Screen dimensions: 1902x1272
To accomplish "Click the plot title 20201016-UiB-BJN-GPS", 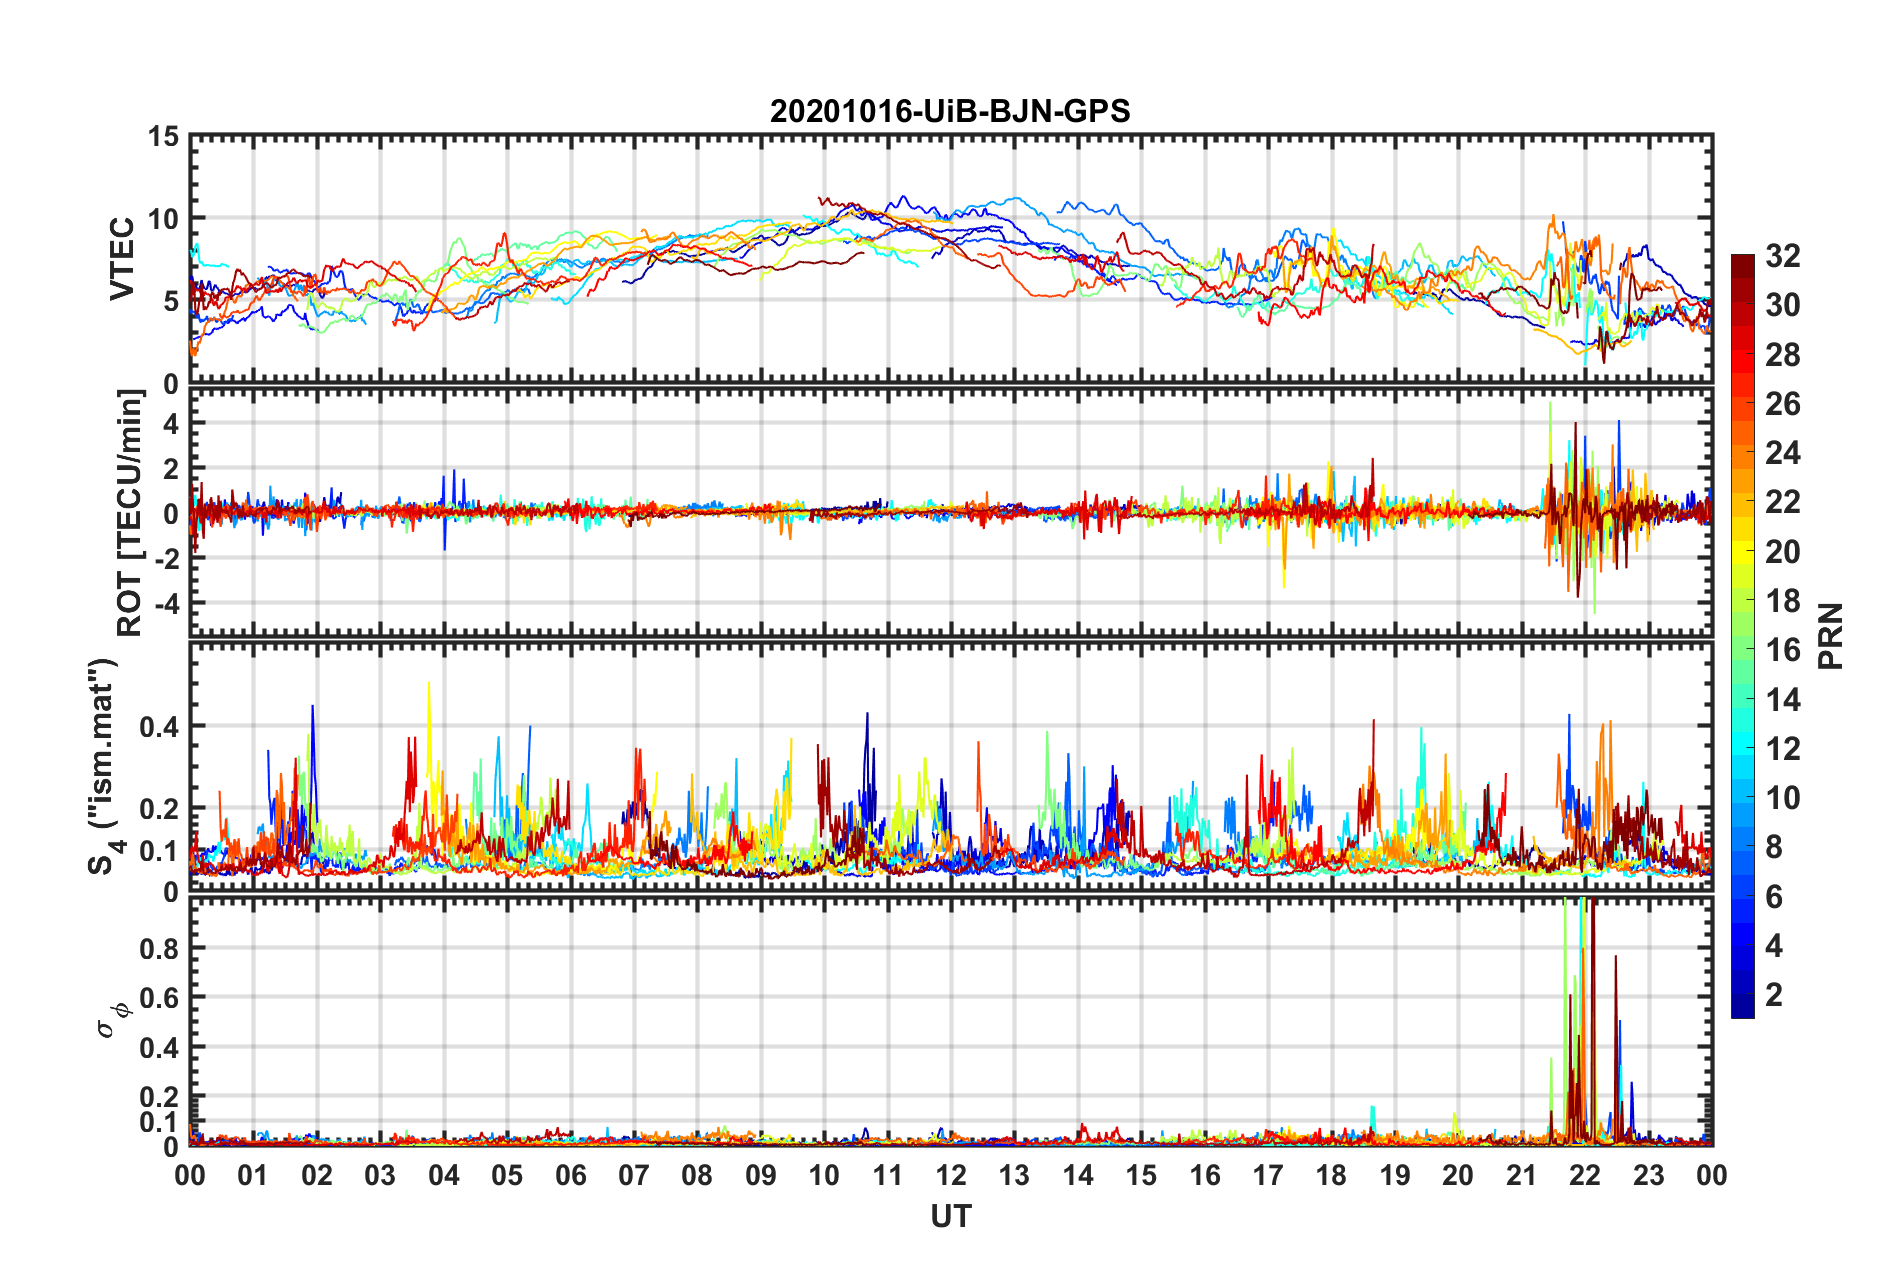I will (x=950, y=111).
